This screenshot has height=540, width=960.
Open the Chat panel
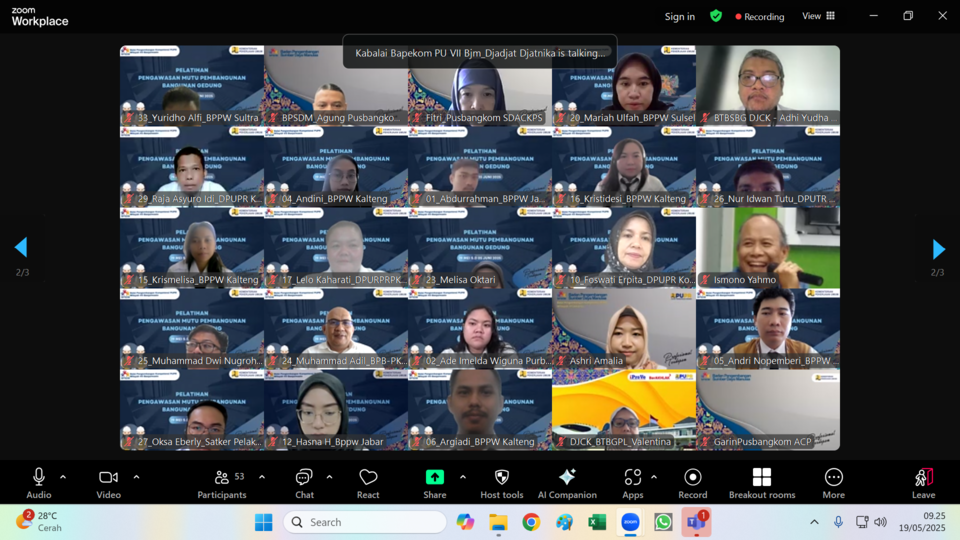(304, 482)
